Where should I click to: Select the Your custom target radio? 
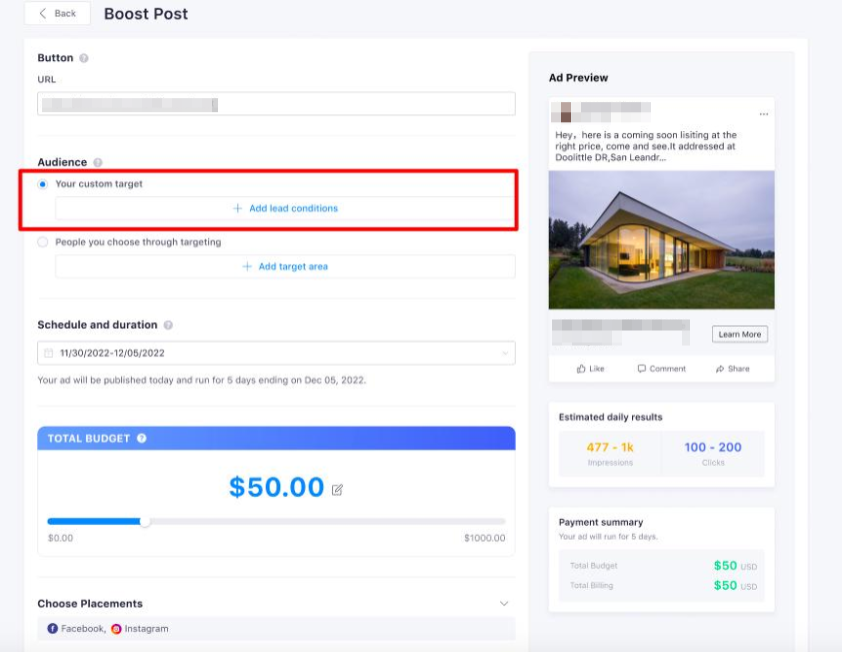42,184
